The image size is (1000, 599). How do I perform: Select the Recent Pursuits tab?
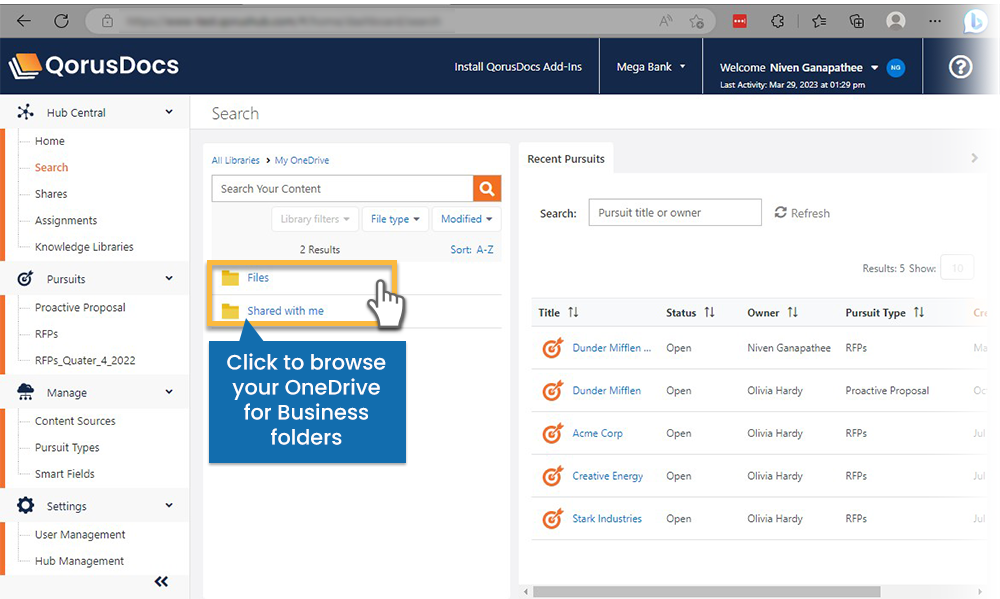(x=566, y=159)
